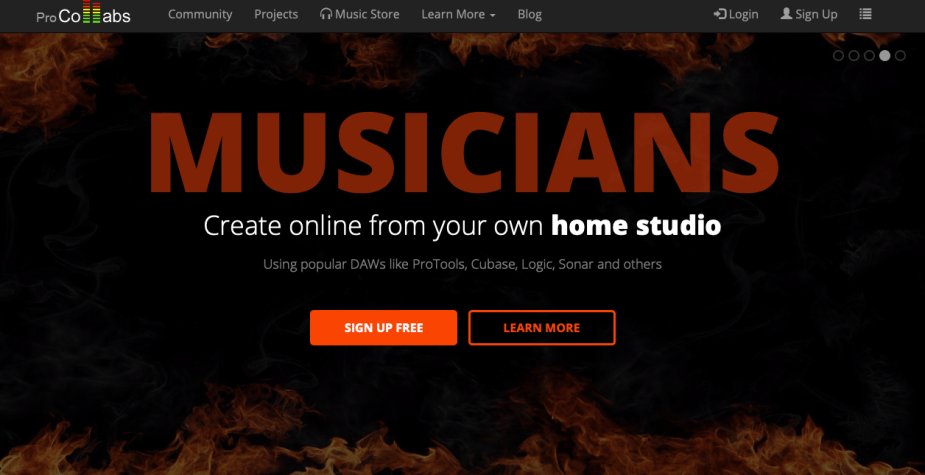925x475 pixels.
Task: Open the Community page
Action: coord(200,14)
